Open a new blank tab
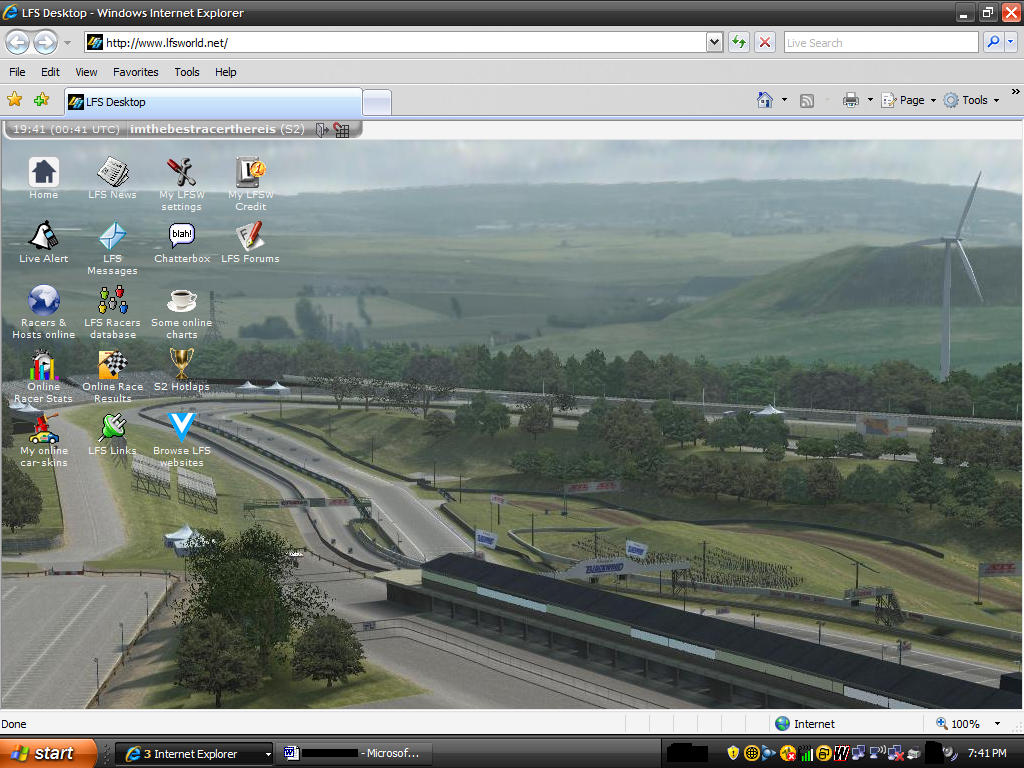 [377, 103]
